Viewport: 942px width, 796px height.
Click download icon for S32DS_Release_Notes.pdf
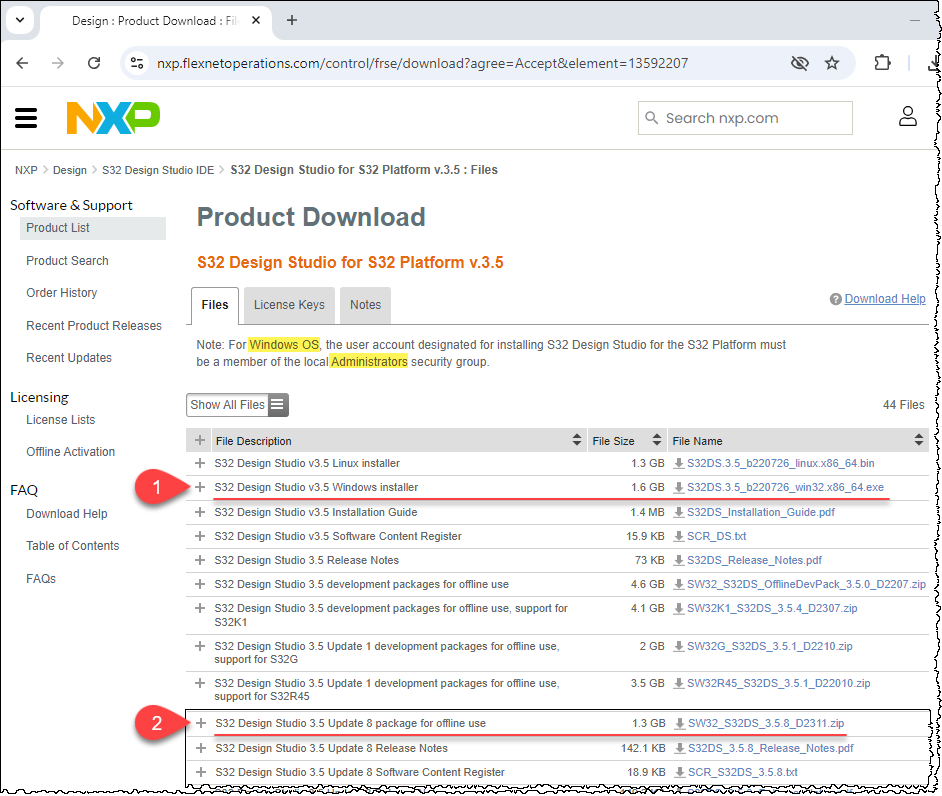[x=679, y=561]
